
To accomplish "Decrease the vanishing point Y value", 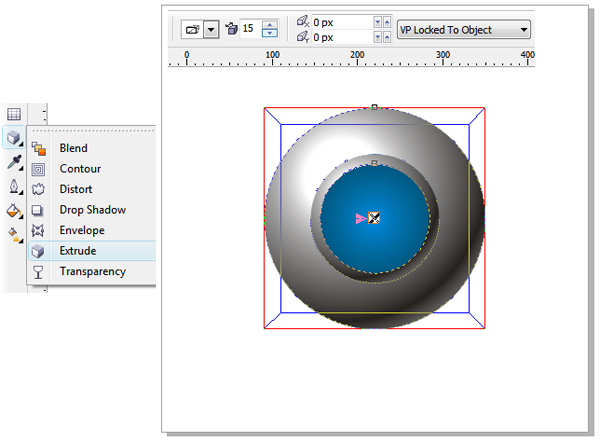I will click(378, 37).
